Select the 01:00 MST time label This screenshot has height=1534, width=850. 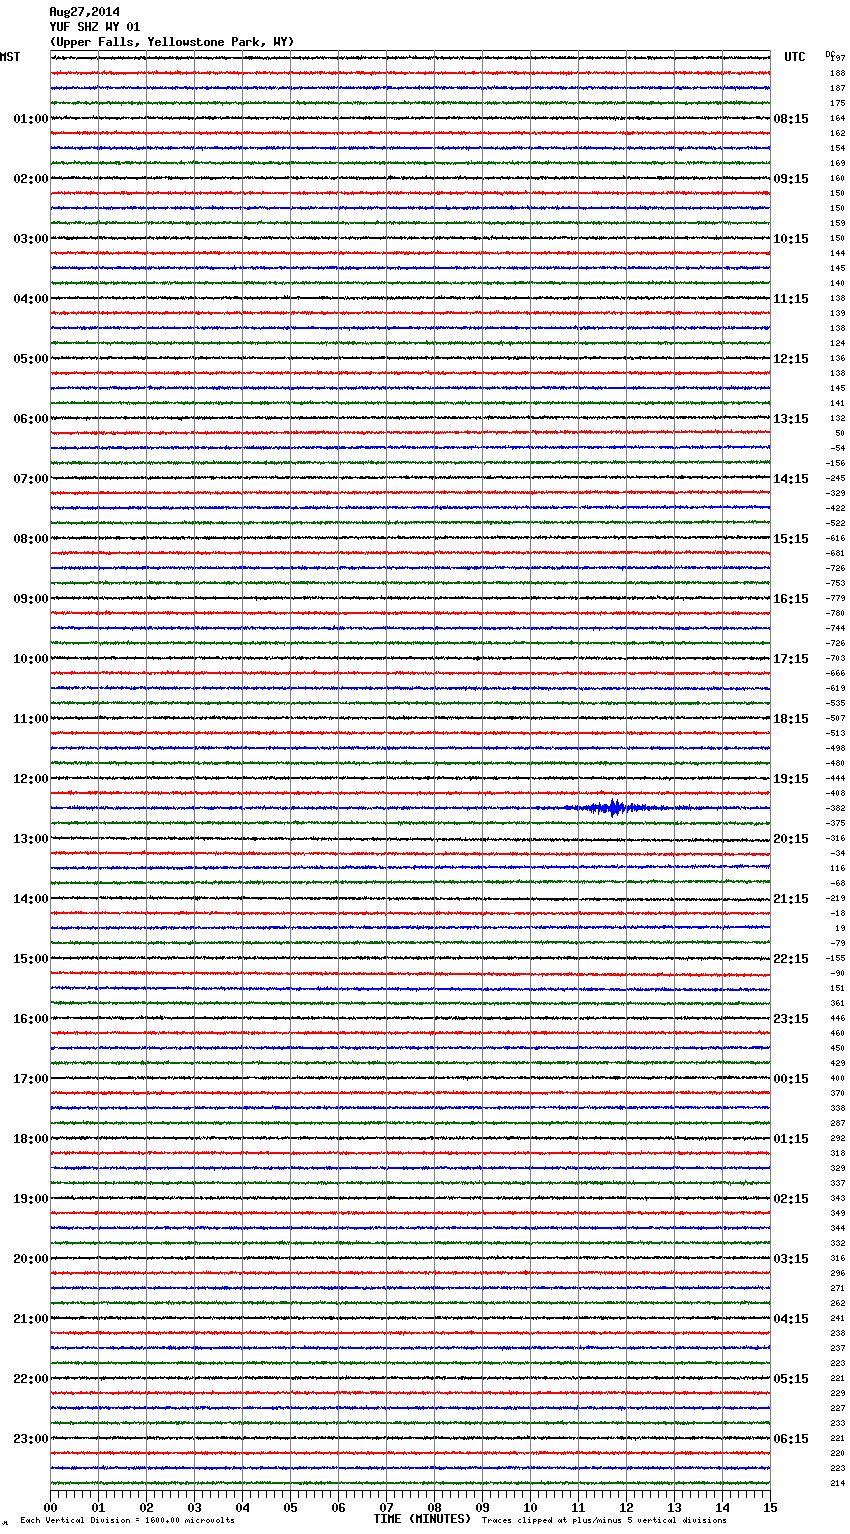[31, 119]
